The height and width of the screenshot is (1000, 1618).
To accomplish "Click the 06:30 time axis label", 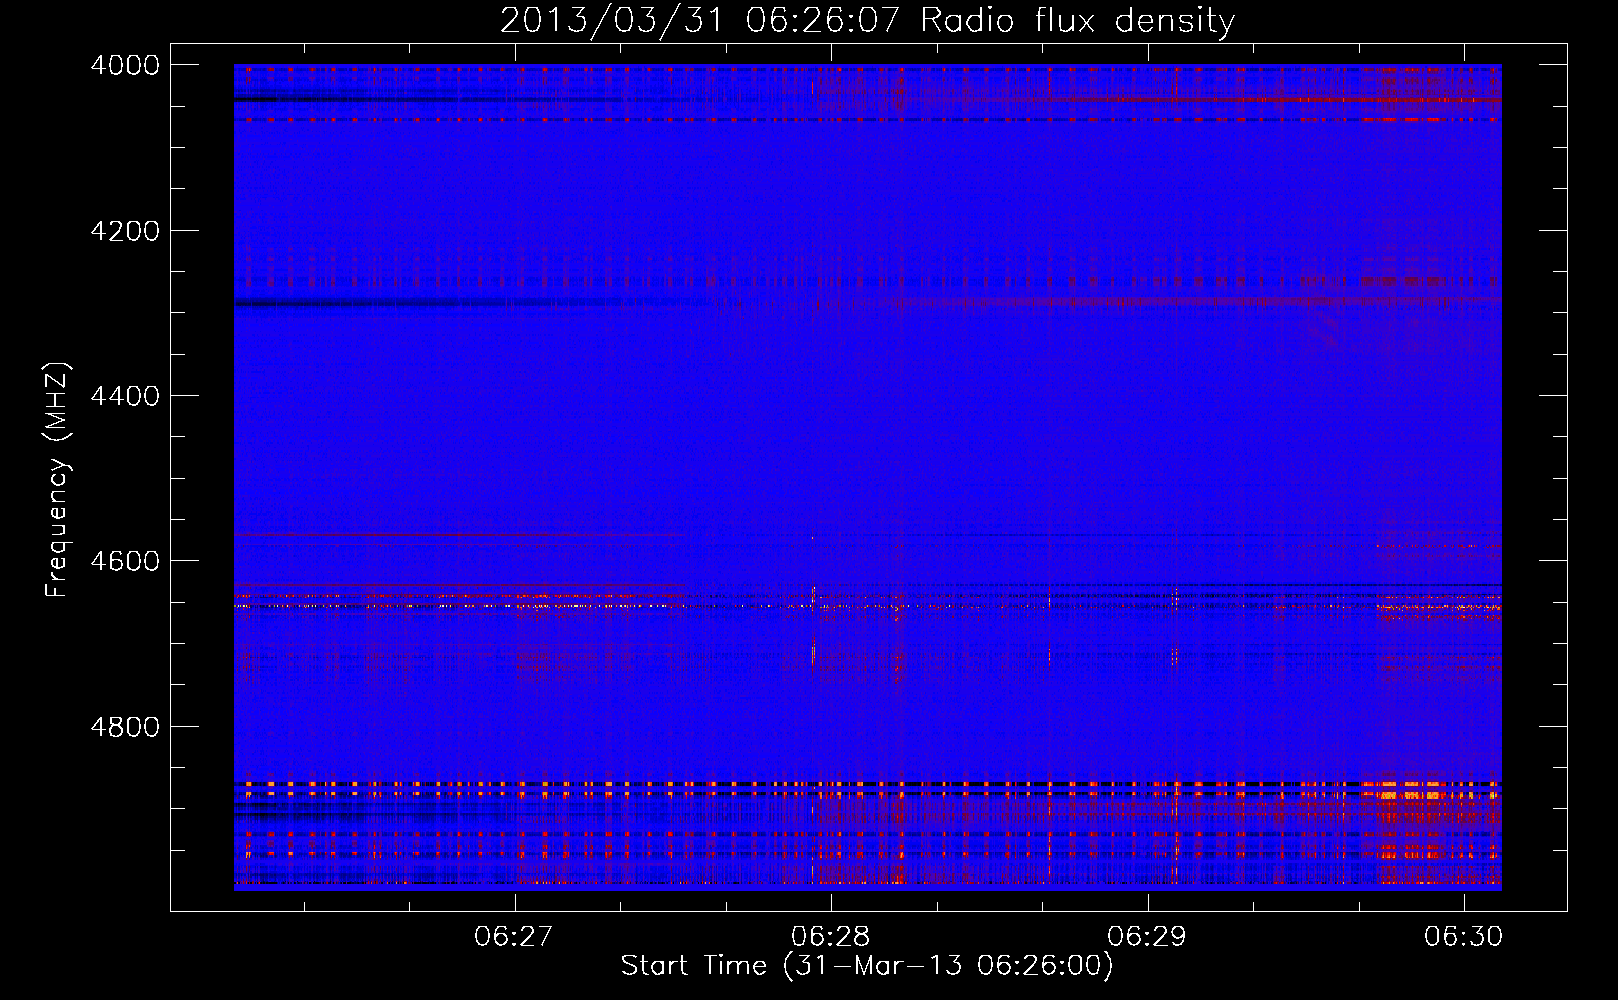I will (x=1464, y=937).
